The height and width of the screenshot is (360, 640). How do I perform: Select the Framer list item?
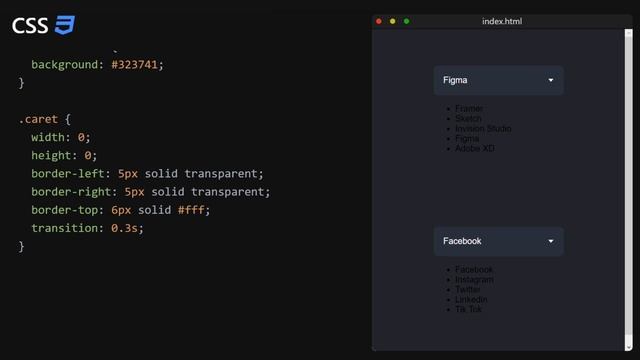pyautogui.click(x=469, y=109)
